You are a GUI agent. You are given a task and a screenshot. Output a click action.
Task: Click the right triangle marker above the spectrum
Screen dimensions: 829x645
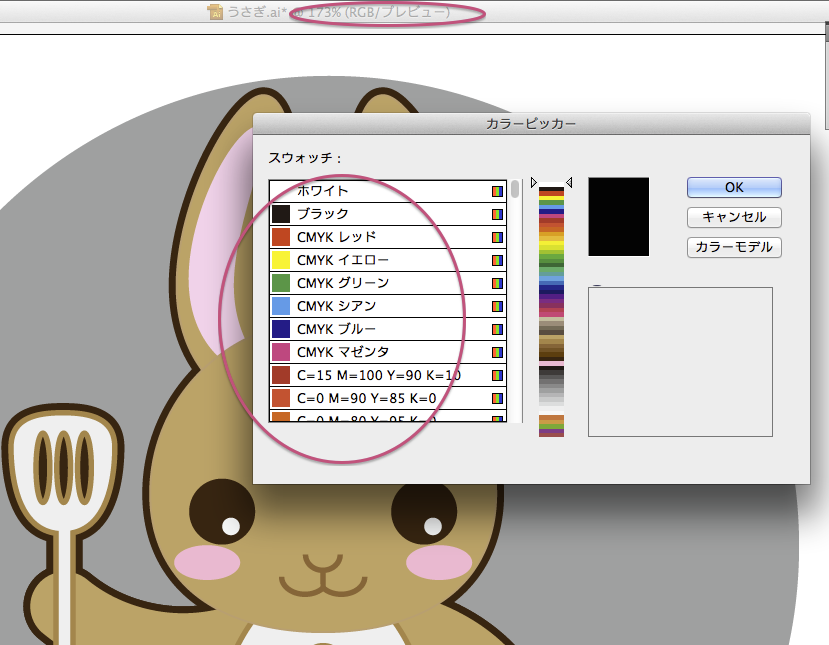[x=533, y=182]
